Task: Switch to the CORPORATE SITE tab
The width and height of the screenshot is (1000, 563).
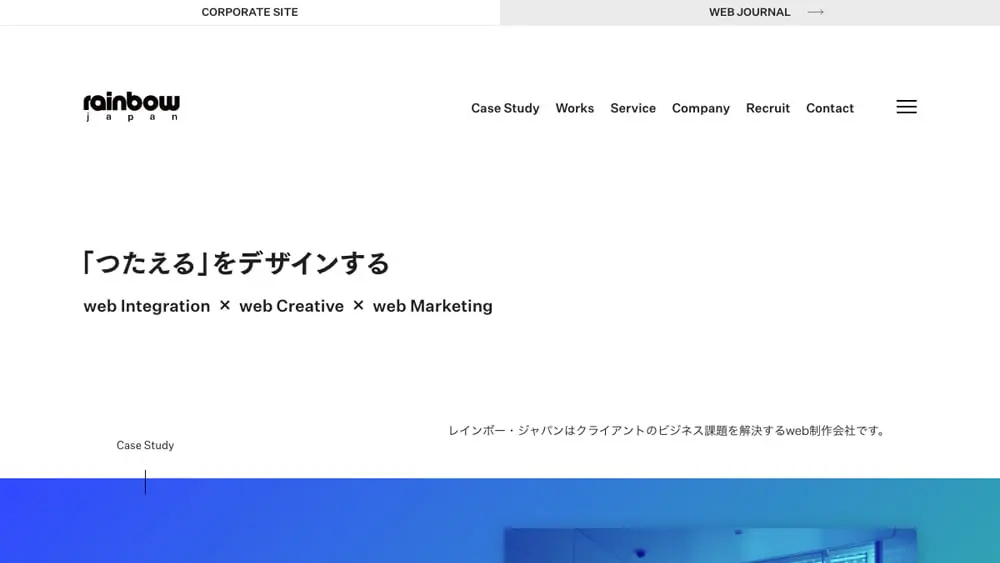Action: click(x=250, y=12)
